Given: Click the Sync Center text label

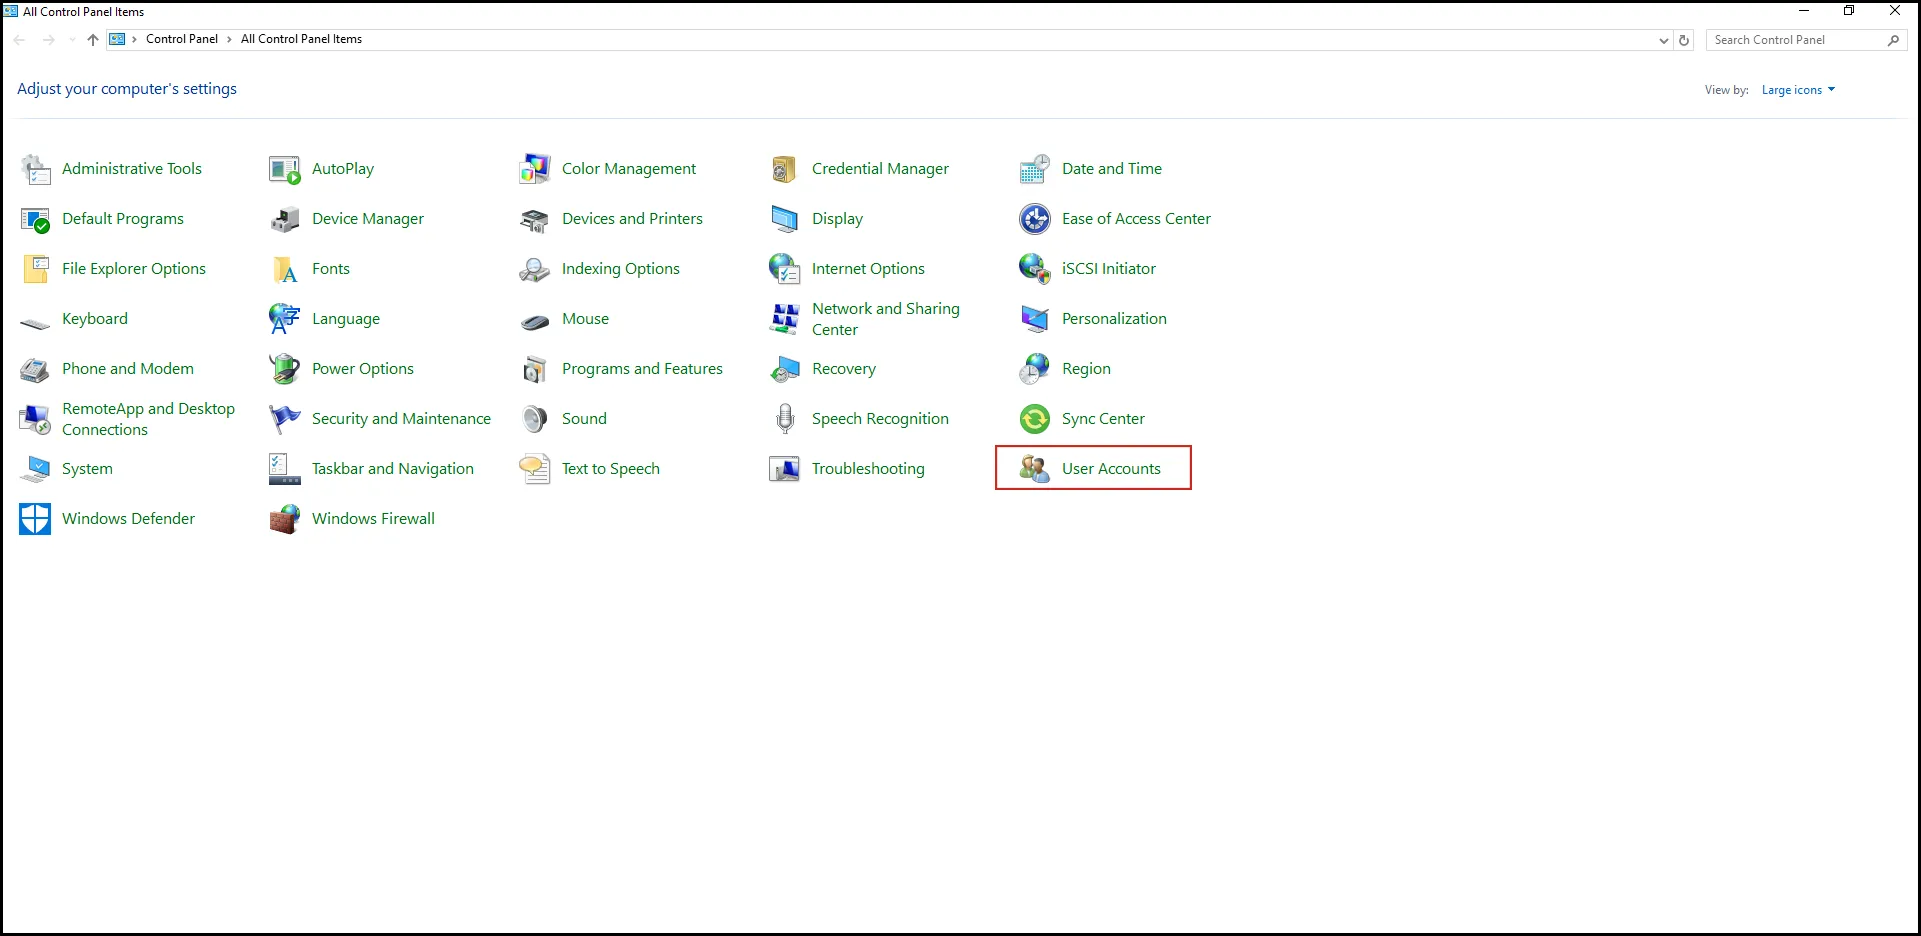Looking at the screenshot, I should (1103, 419).
